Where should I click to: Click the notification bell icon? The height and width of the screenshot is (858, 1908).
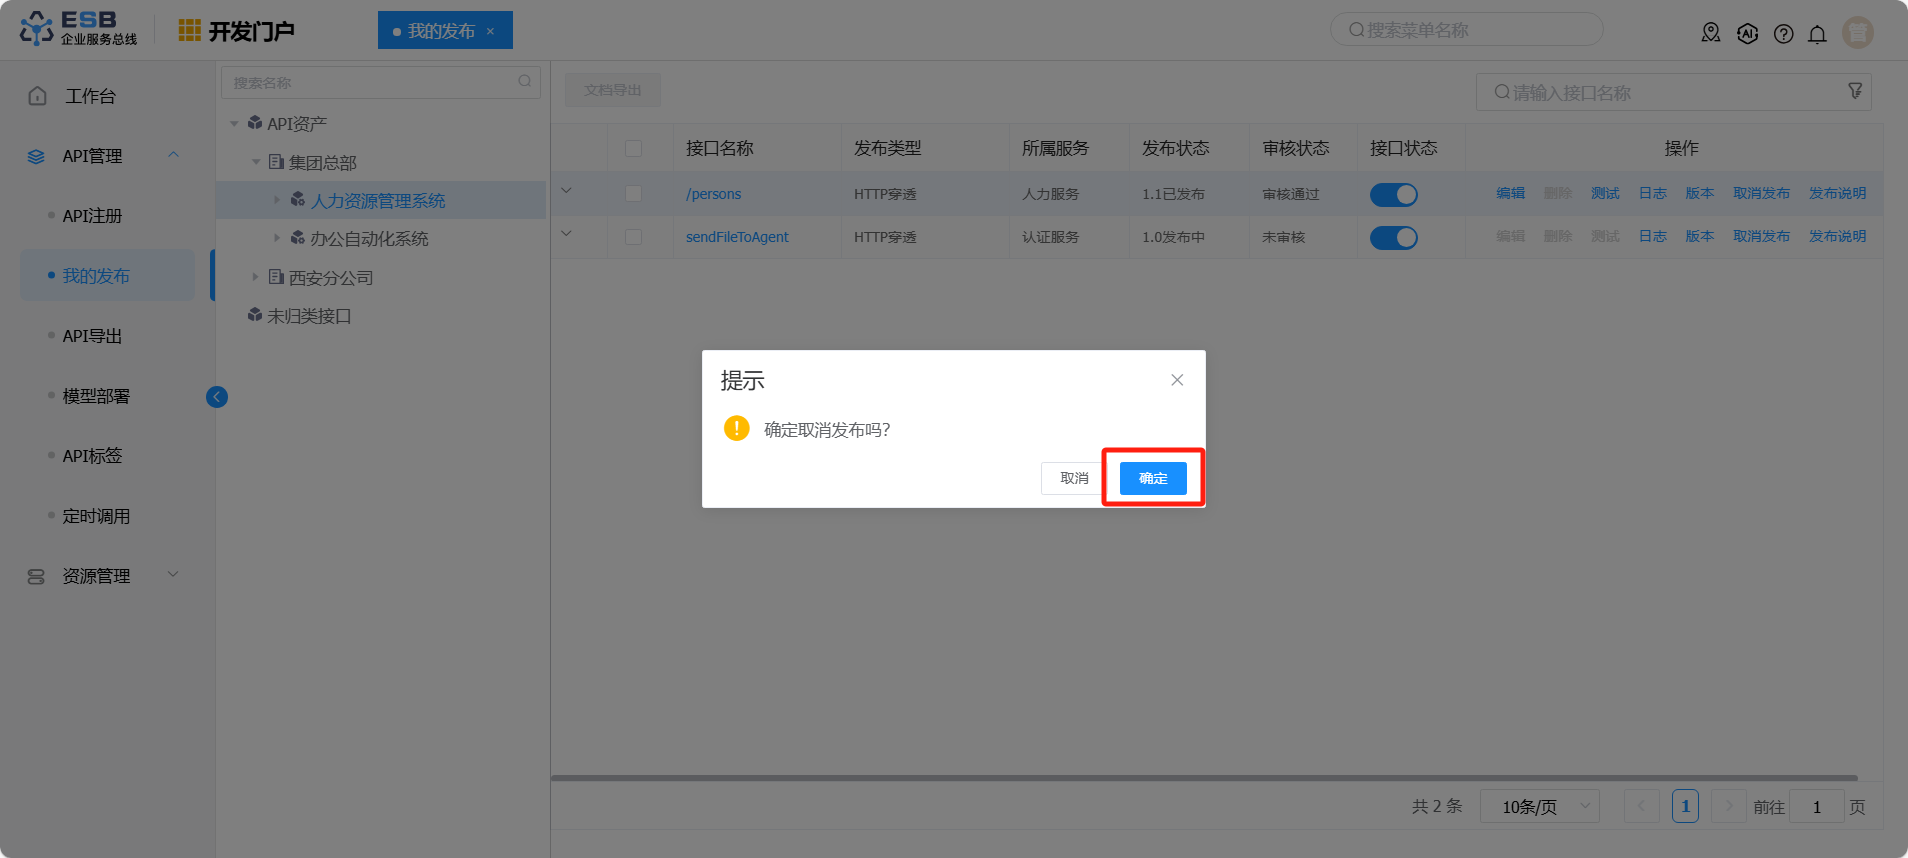click(x=1817, y=34)
